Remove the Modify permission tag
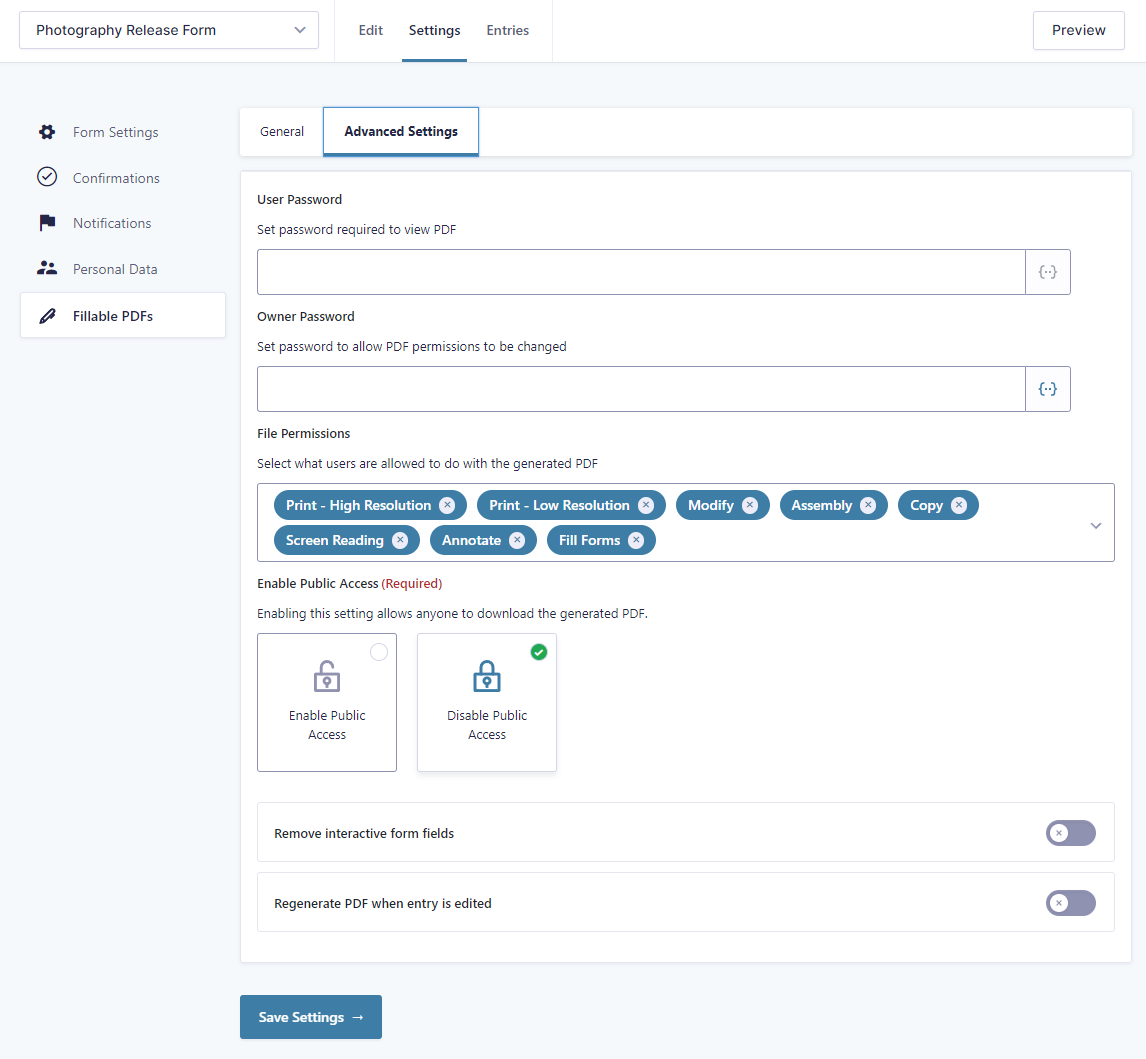Viewport: 1146px width, 1059px height. coord(749,505)
